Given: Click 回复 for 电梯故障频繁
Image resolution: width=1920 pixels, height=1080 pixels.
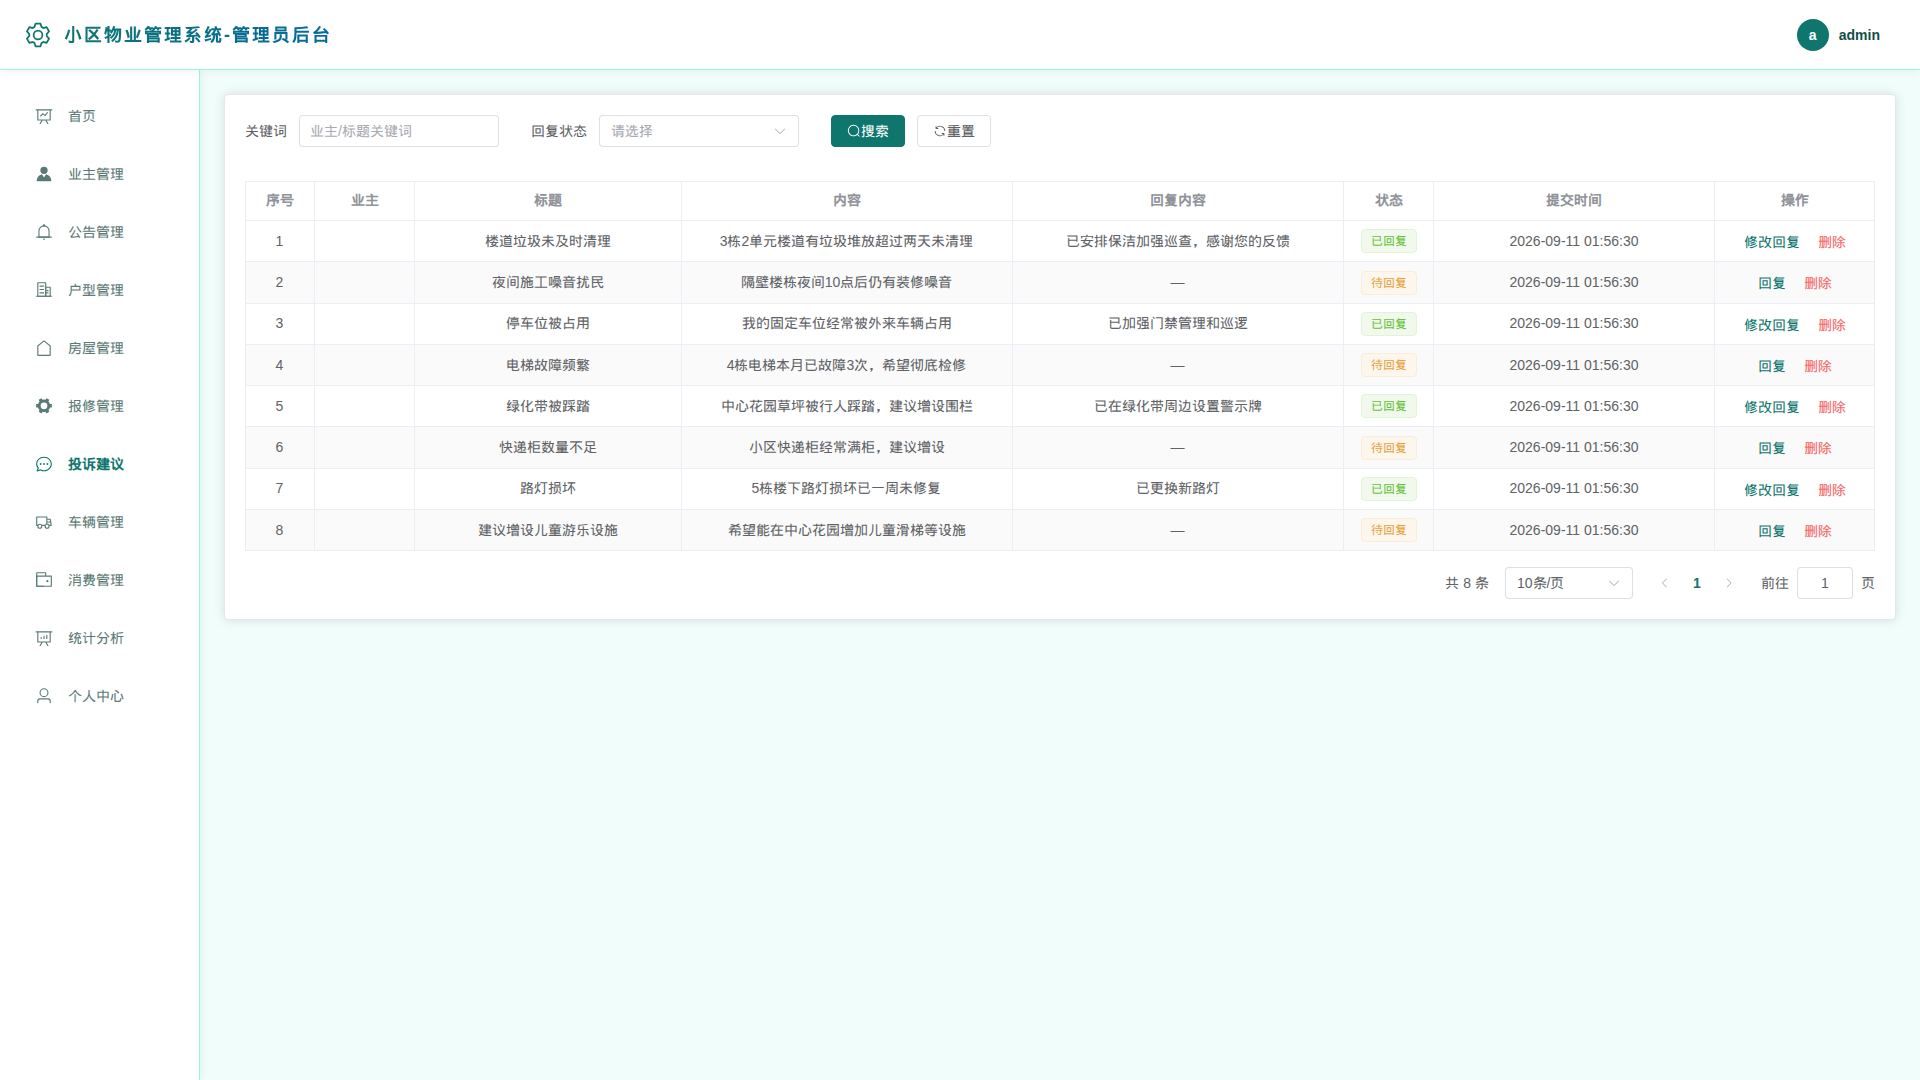Looking at the screenshot, I should point(1771,366).
